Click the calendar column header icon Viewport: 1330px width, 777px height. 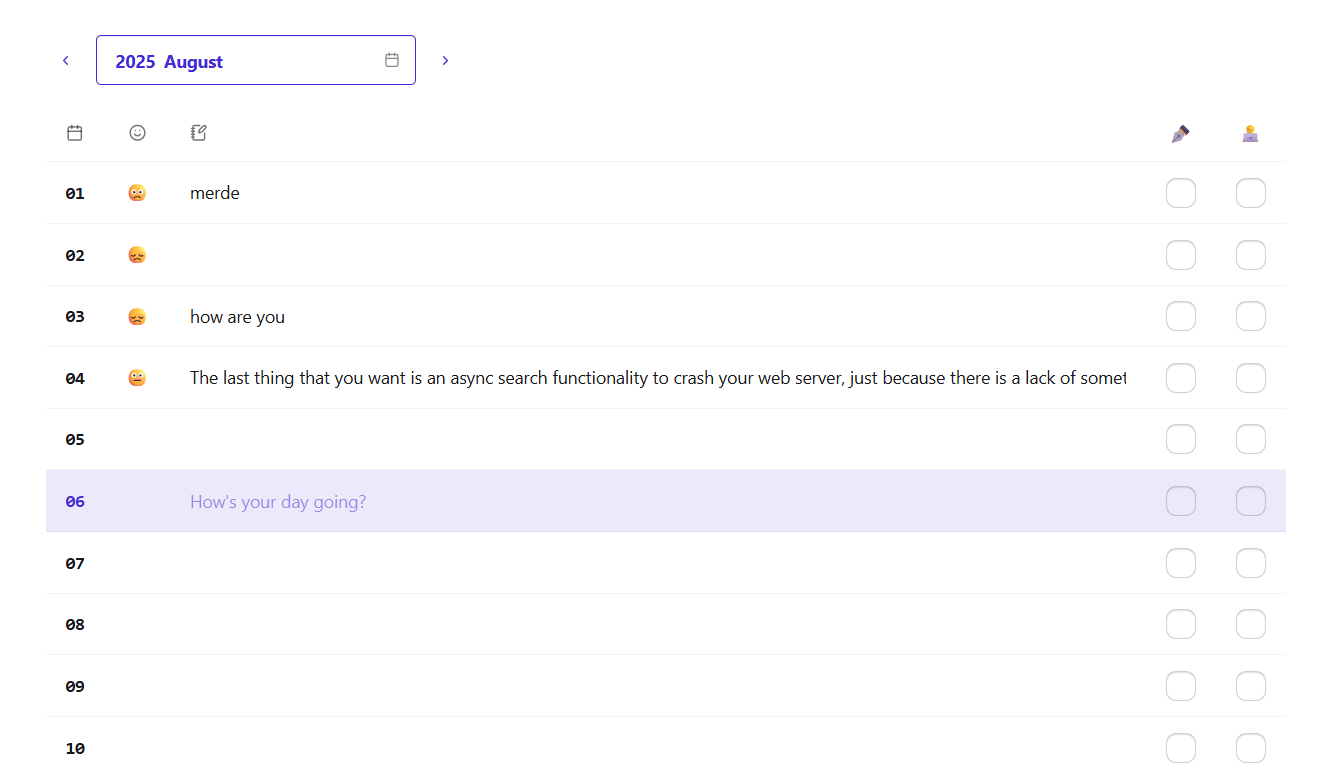tap(75, 133)
